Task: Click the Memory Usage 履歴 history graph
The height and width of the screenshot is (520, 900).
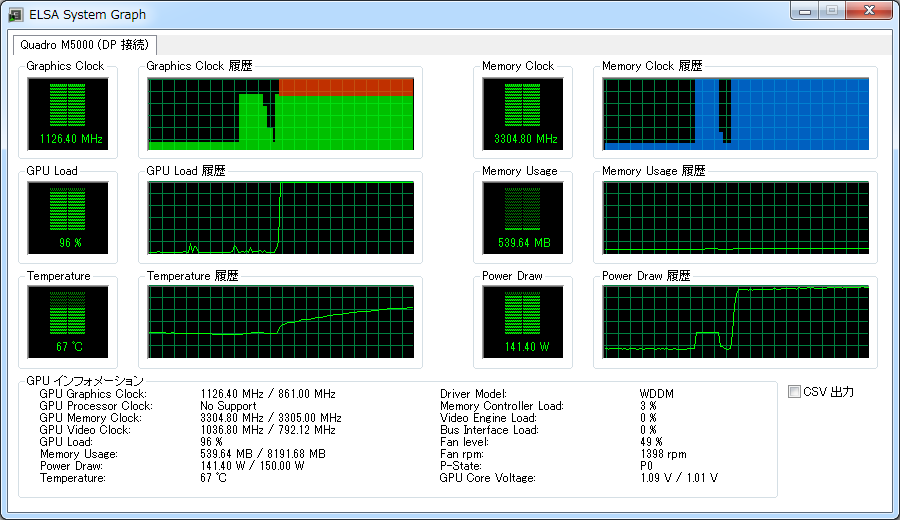Action: pos(736,218)
